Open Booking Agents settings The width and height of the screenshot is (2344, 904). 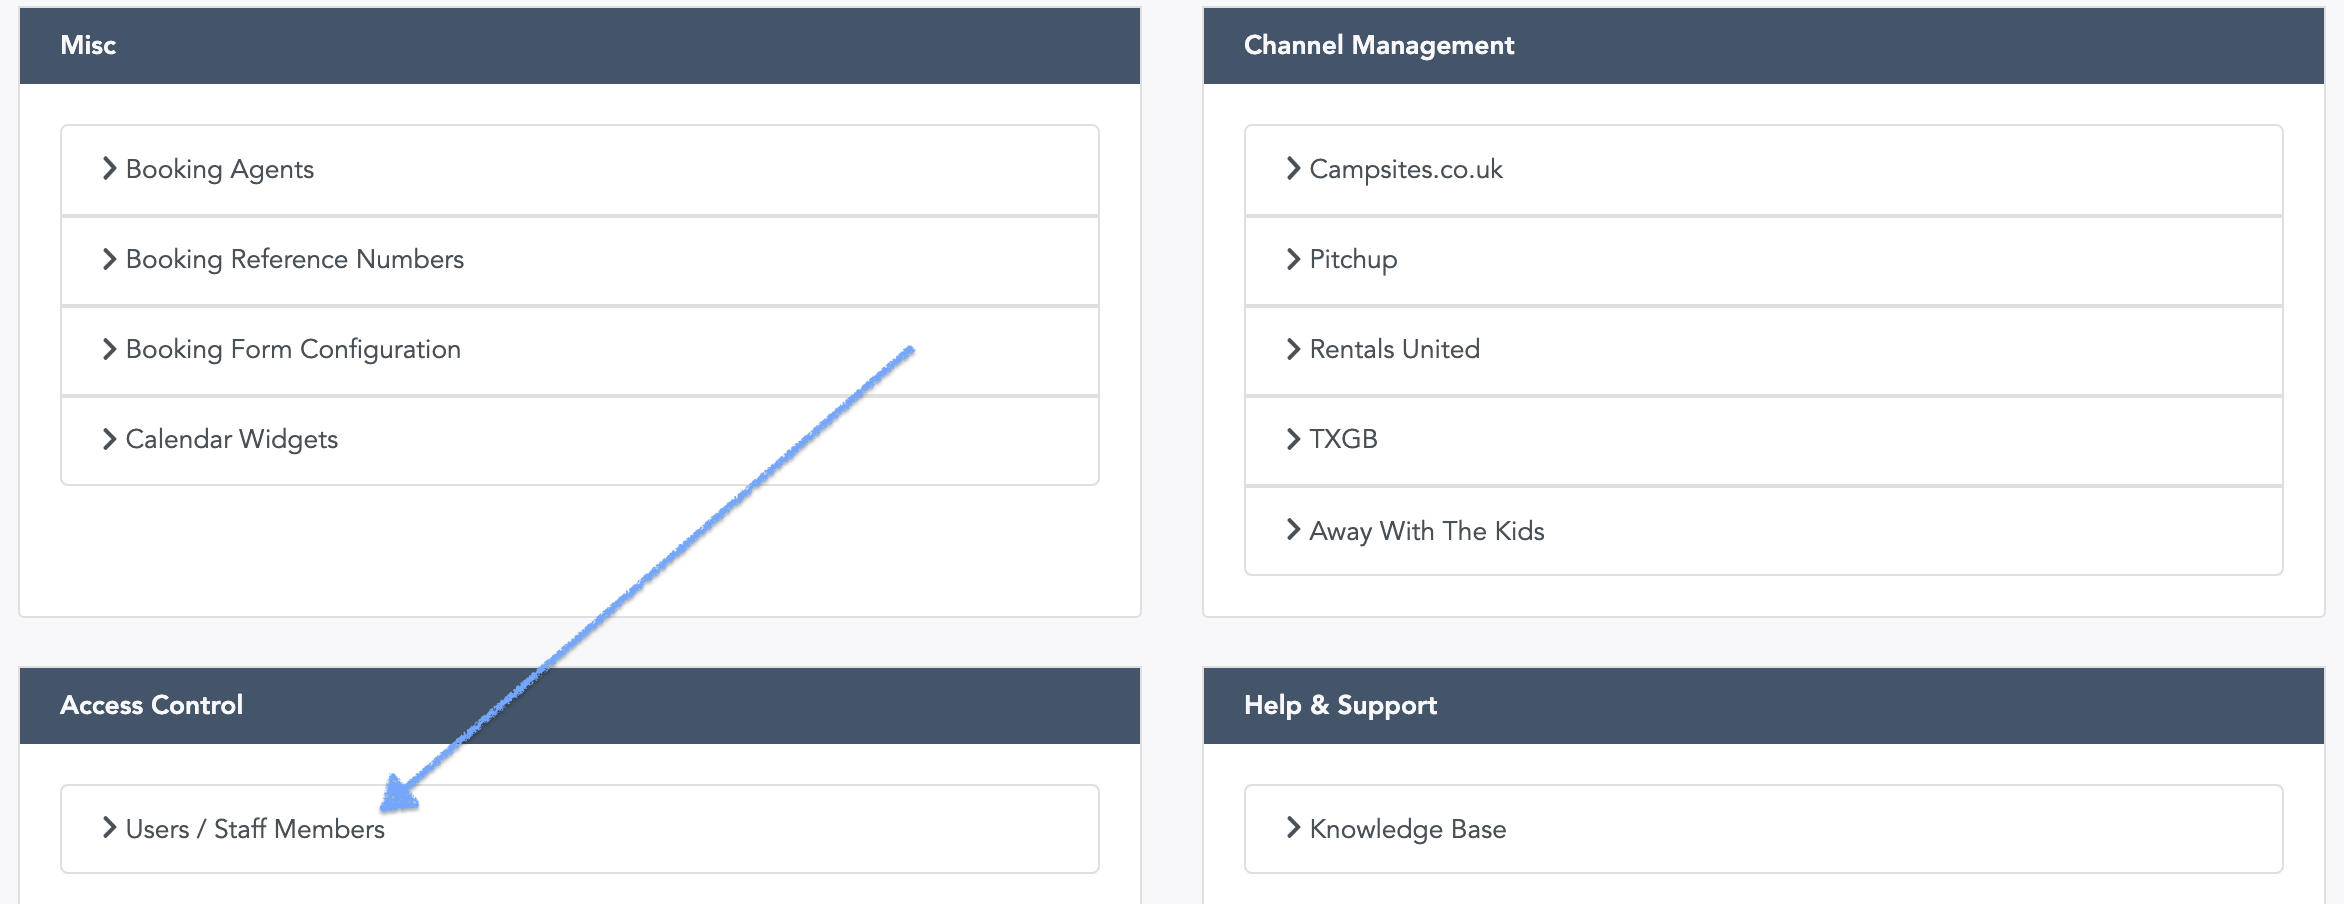point(580,170)
